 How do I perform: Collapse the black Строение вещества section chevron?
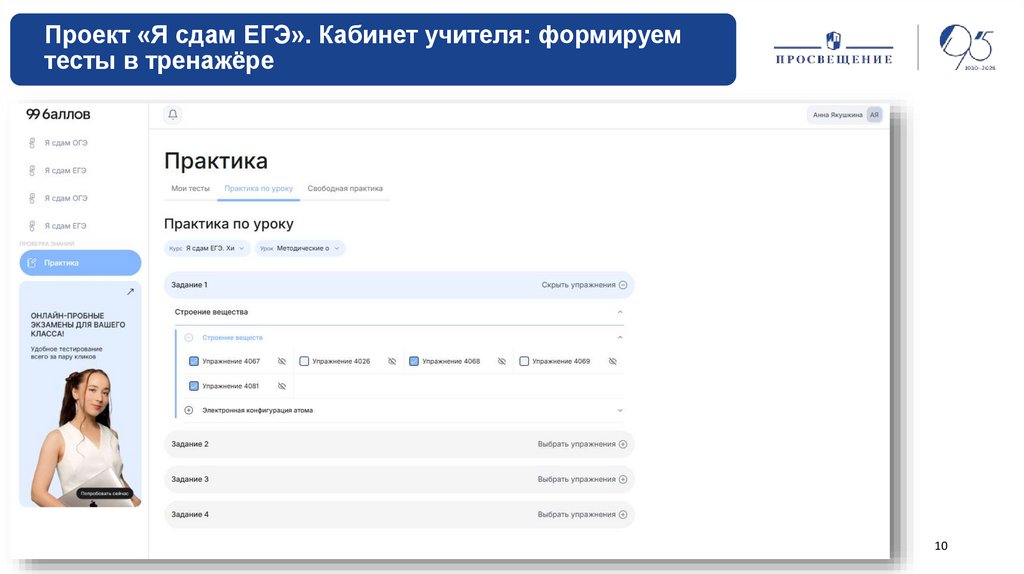(620, 312)
